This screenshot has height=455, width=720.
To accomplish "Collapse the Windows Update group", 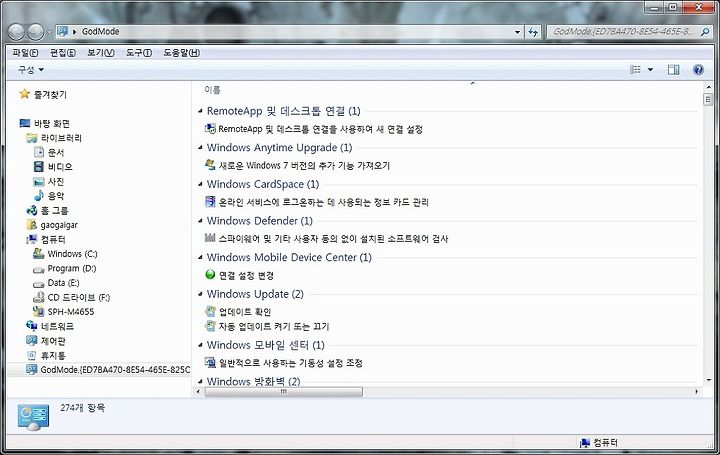I will pyautogui.click(x=200, y=294).
